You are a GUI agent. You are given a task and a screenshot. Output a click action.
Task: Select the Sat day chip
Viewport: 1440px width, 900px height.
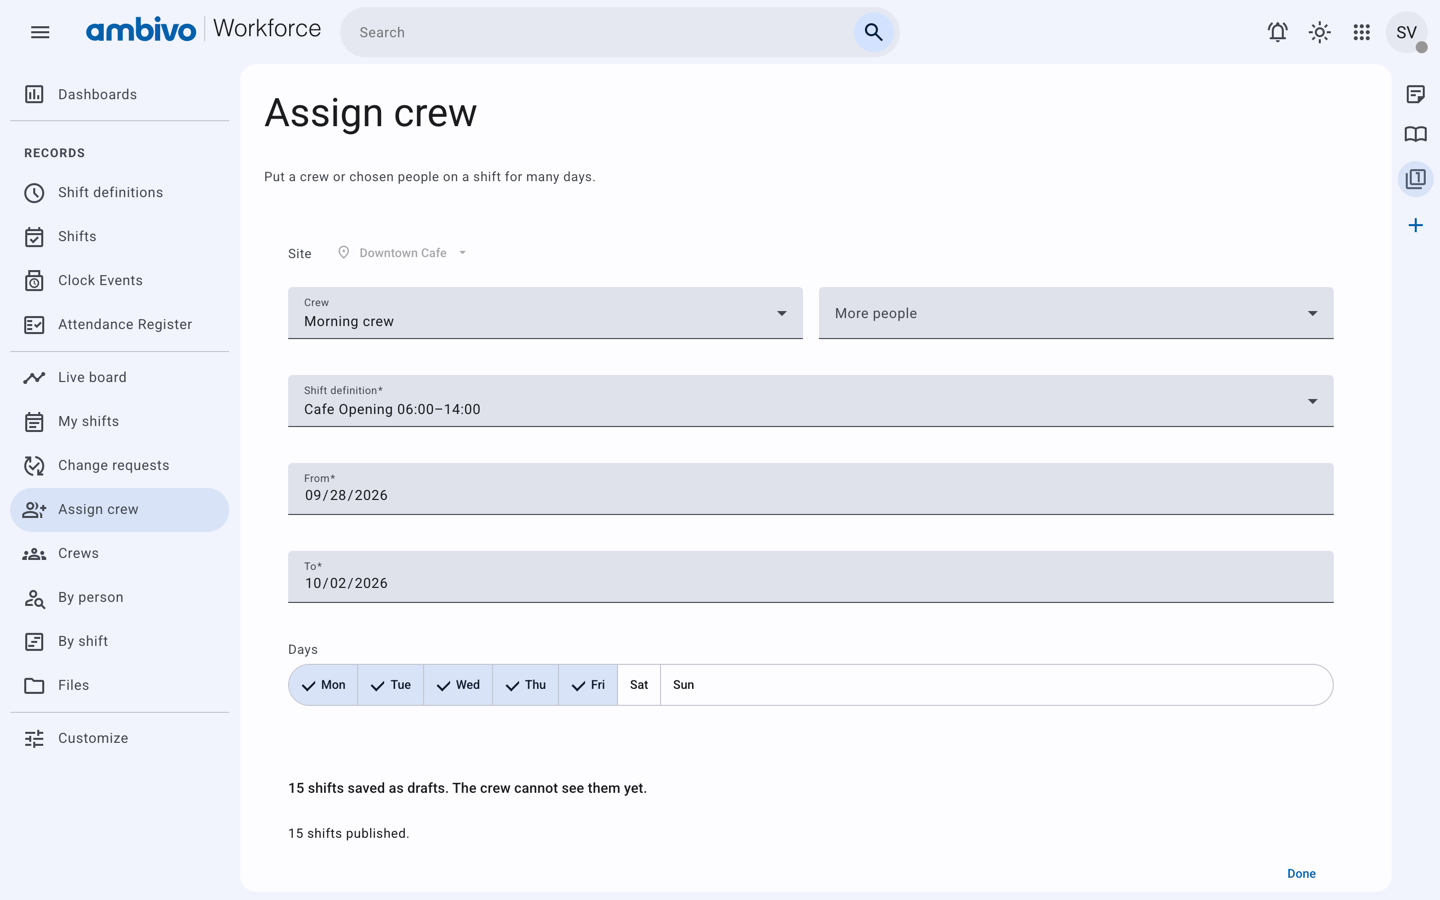point(639,685)
